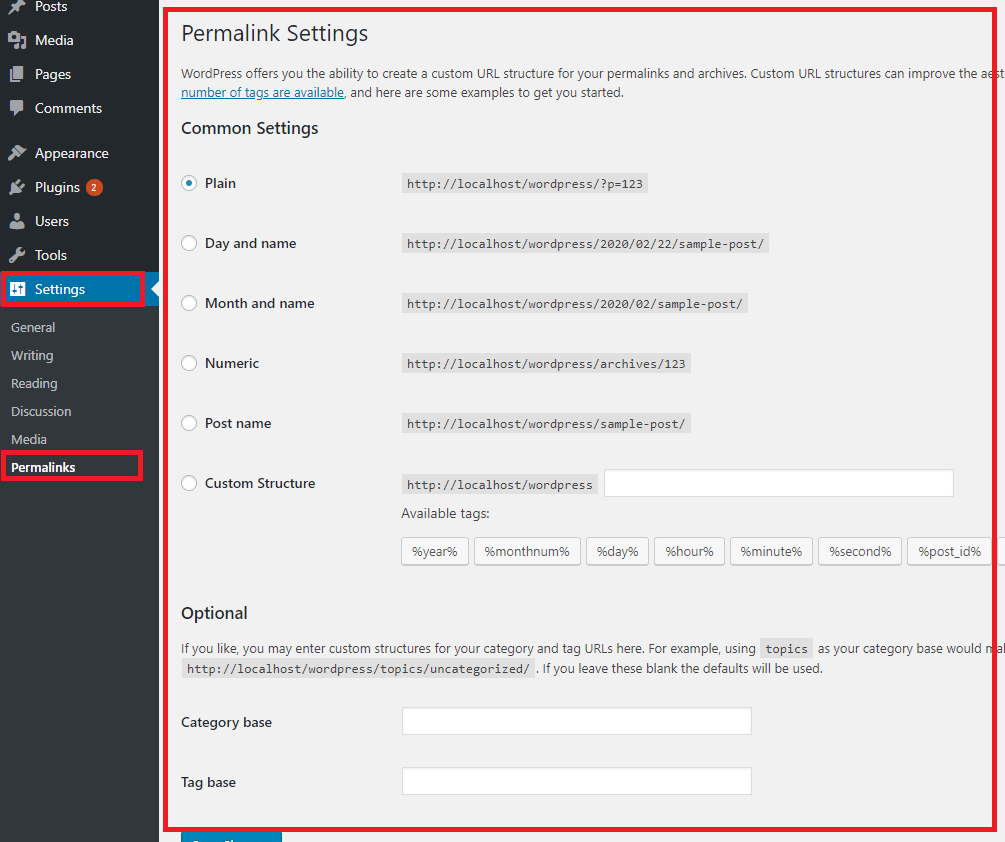Screen dimensions: 1005x842
Task: Insert the %hour% tag button
Action: (x=689, y=552)
